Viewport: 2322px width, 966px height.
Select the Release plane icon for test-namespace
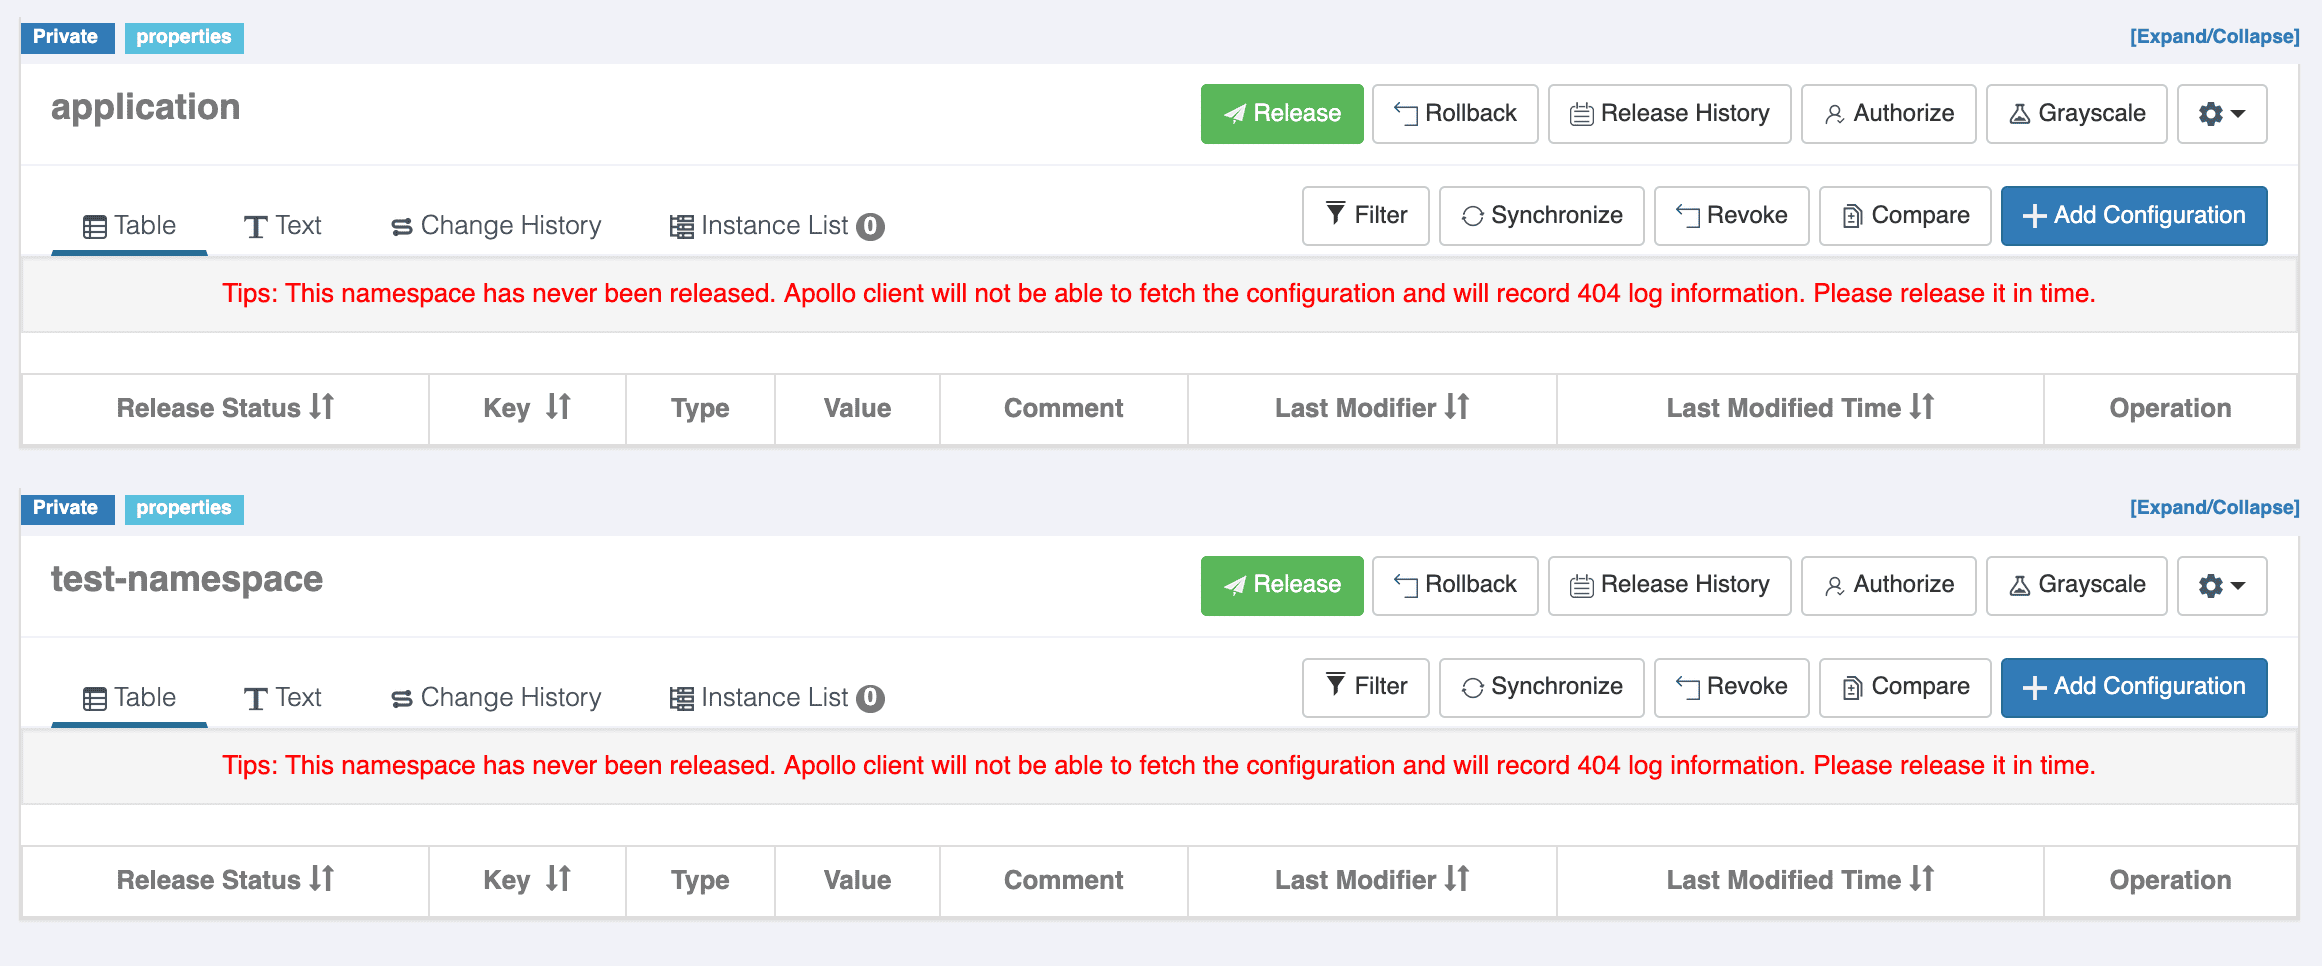[x=1238, y=585]
